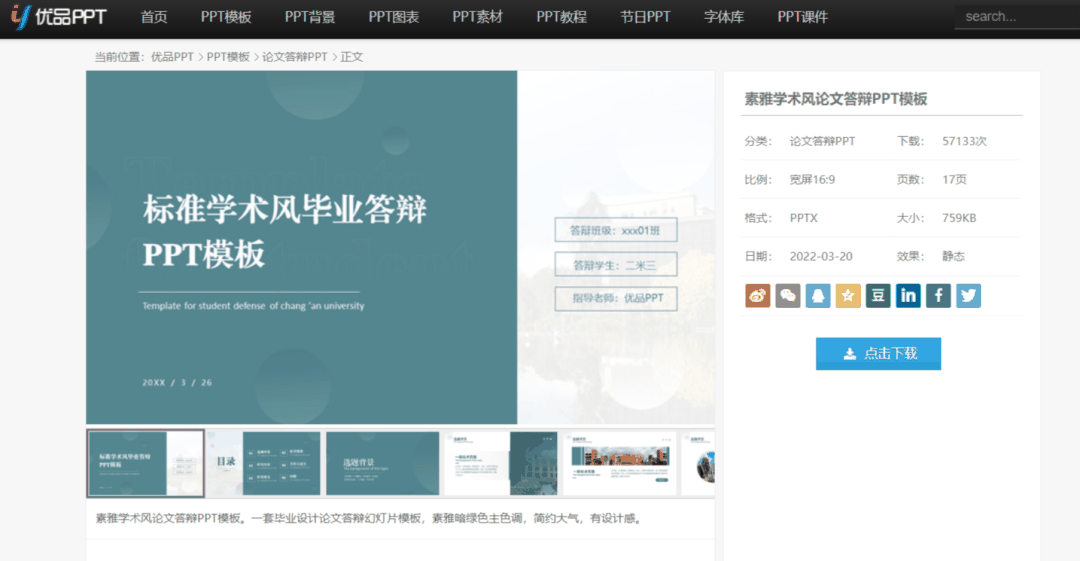Viewport: 1080px width, 561px height.
Task: Select the 目录 slide thumbnail
Action: 264,463
